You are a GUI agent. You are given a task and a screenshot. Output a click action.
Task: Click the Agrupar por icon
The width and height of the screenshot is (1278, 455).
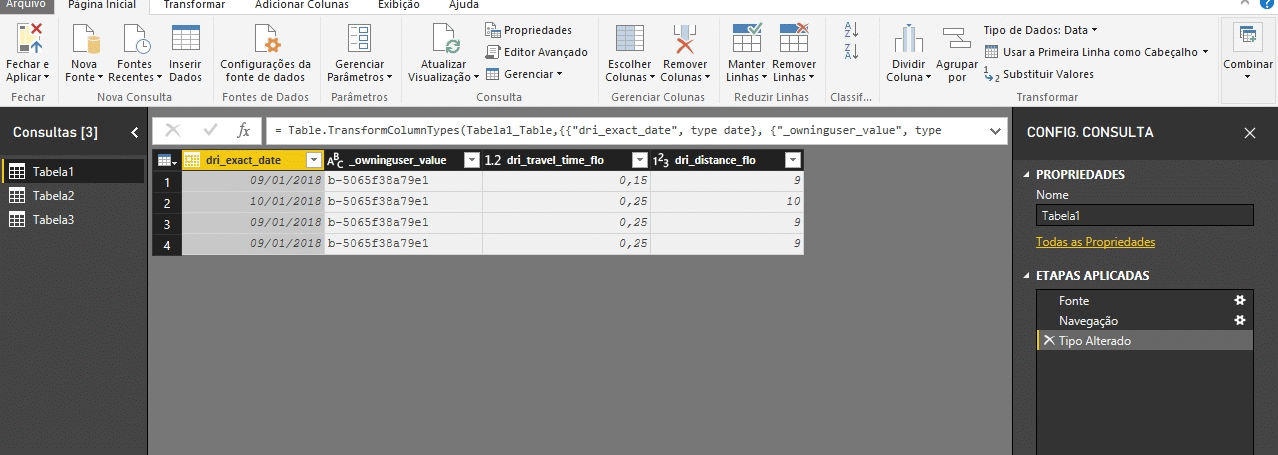[x=957, y=38]
